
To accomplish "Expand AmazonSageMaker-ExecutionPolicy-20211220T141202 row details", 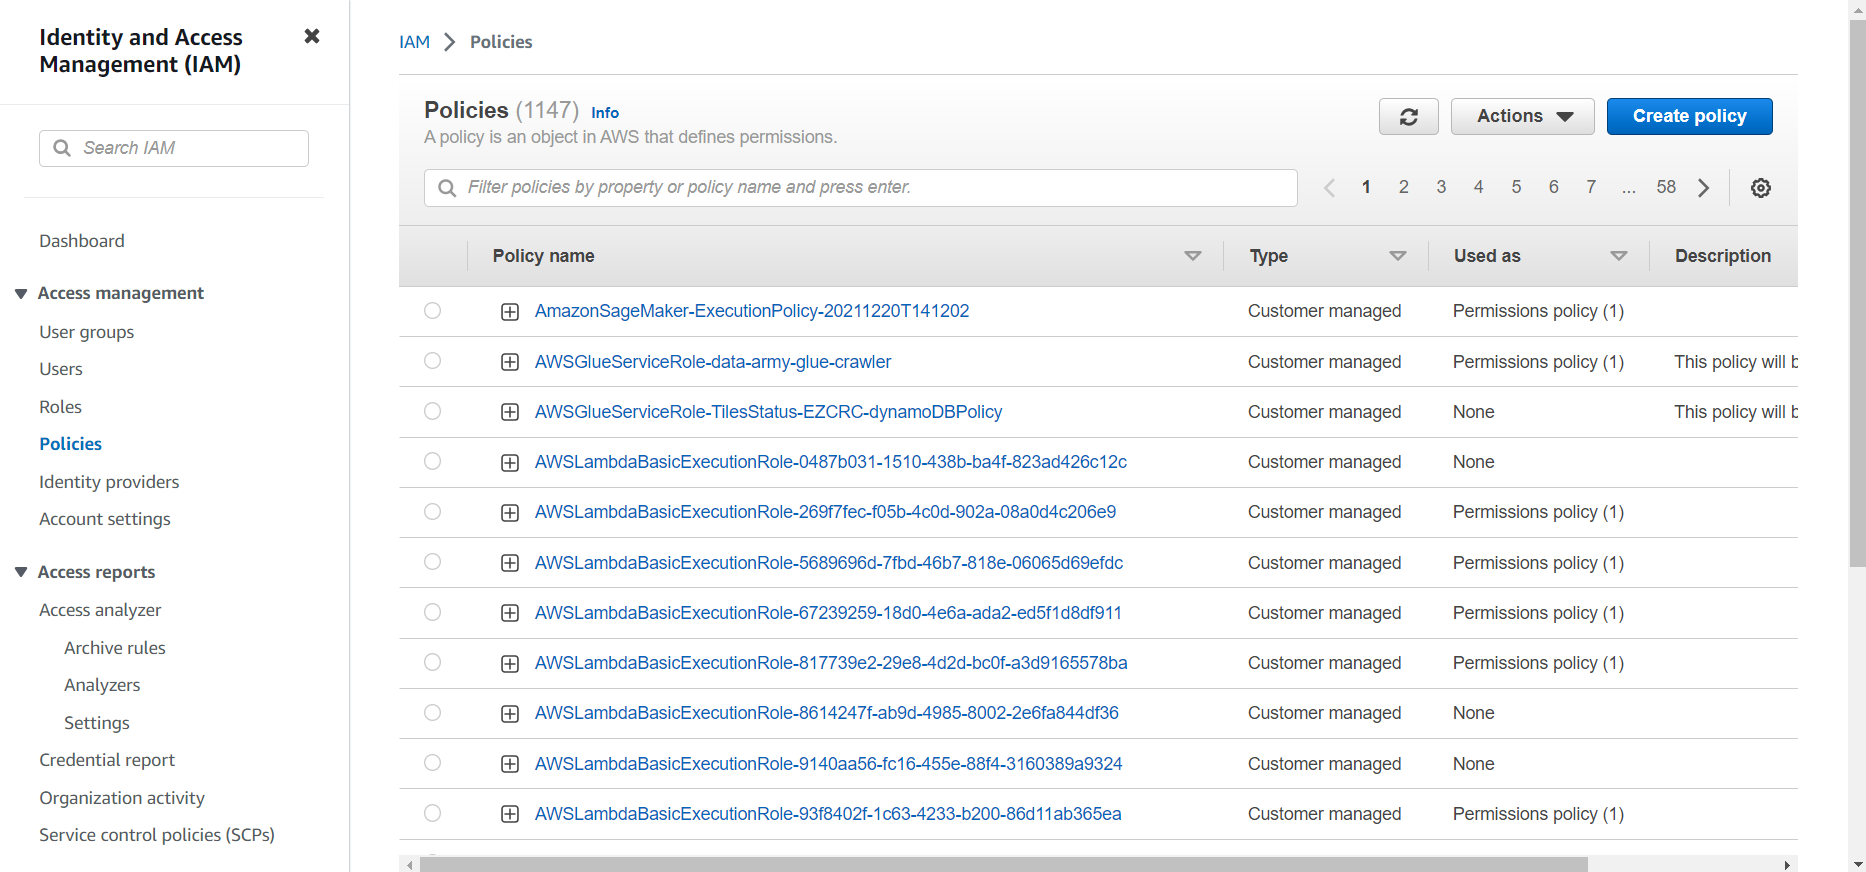I will (x=510, y=312).
